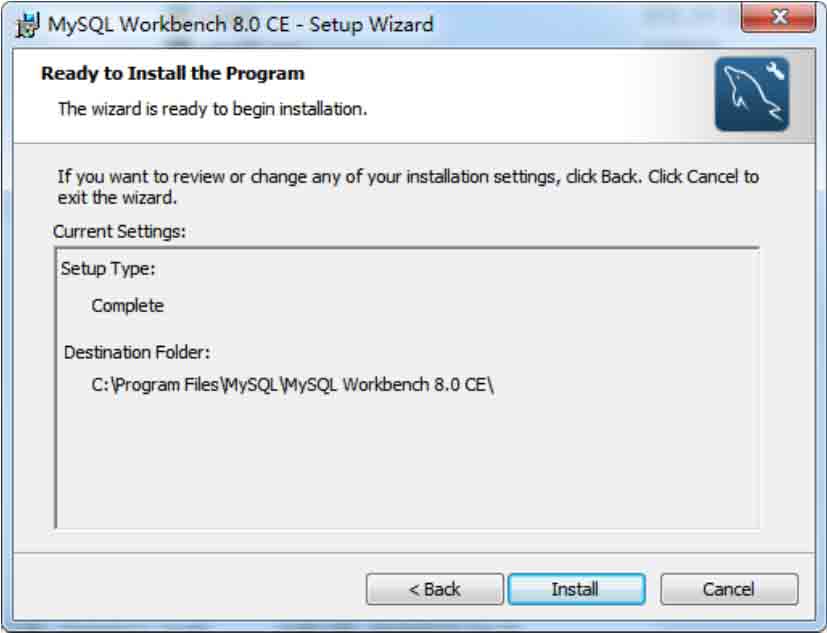Screen dimensions: 827x633
Task: Click the window title 'MySQL Workbench 8.0 CE - Setup Wizard'
Action: pyautogui.click(x=241, y=25)
